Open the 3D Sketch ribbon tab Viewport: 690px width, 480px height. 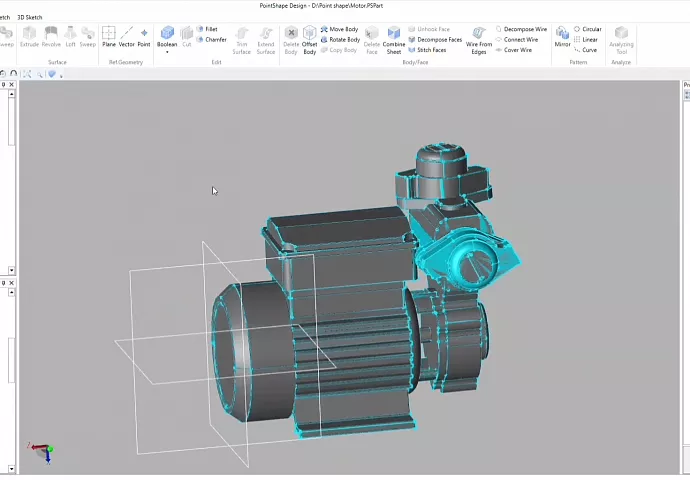(x=30, y=17)
